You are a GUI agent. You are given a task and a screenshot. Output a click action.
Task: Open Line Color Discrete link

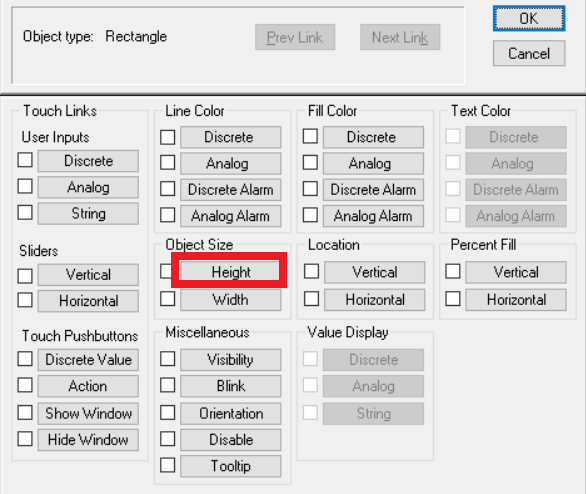coord(231,137)
